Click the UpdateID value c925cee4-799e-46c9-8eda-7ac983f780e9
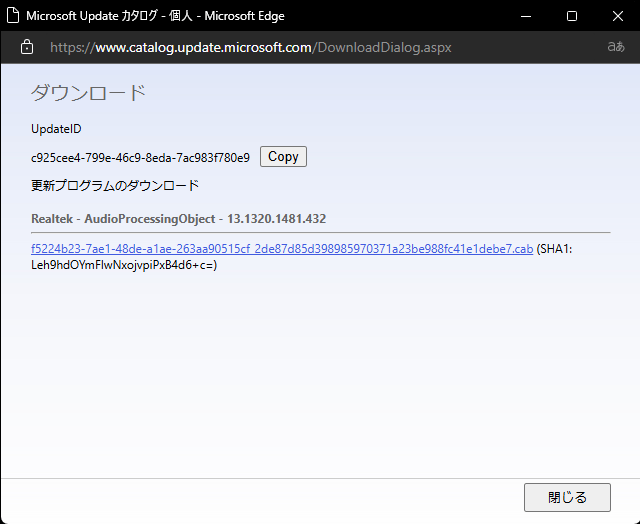 140,158
